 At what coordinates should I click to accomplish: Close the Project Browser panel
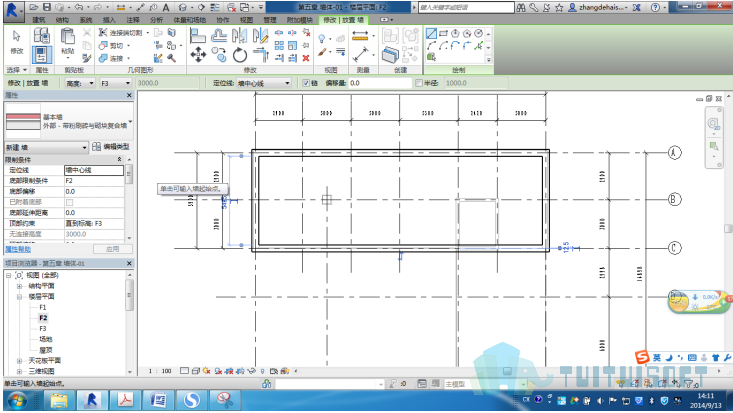129,264
